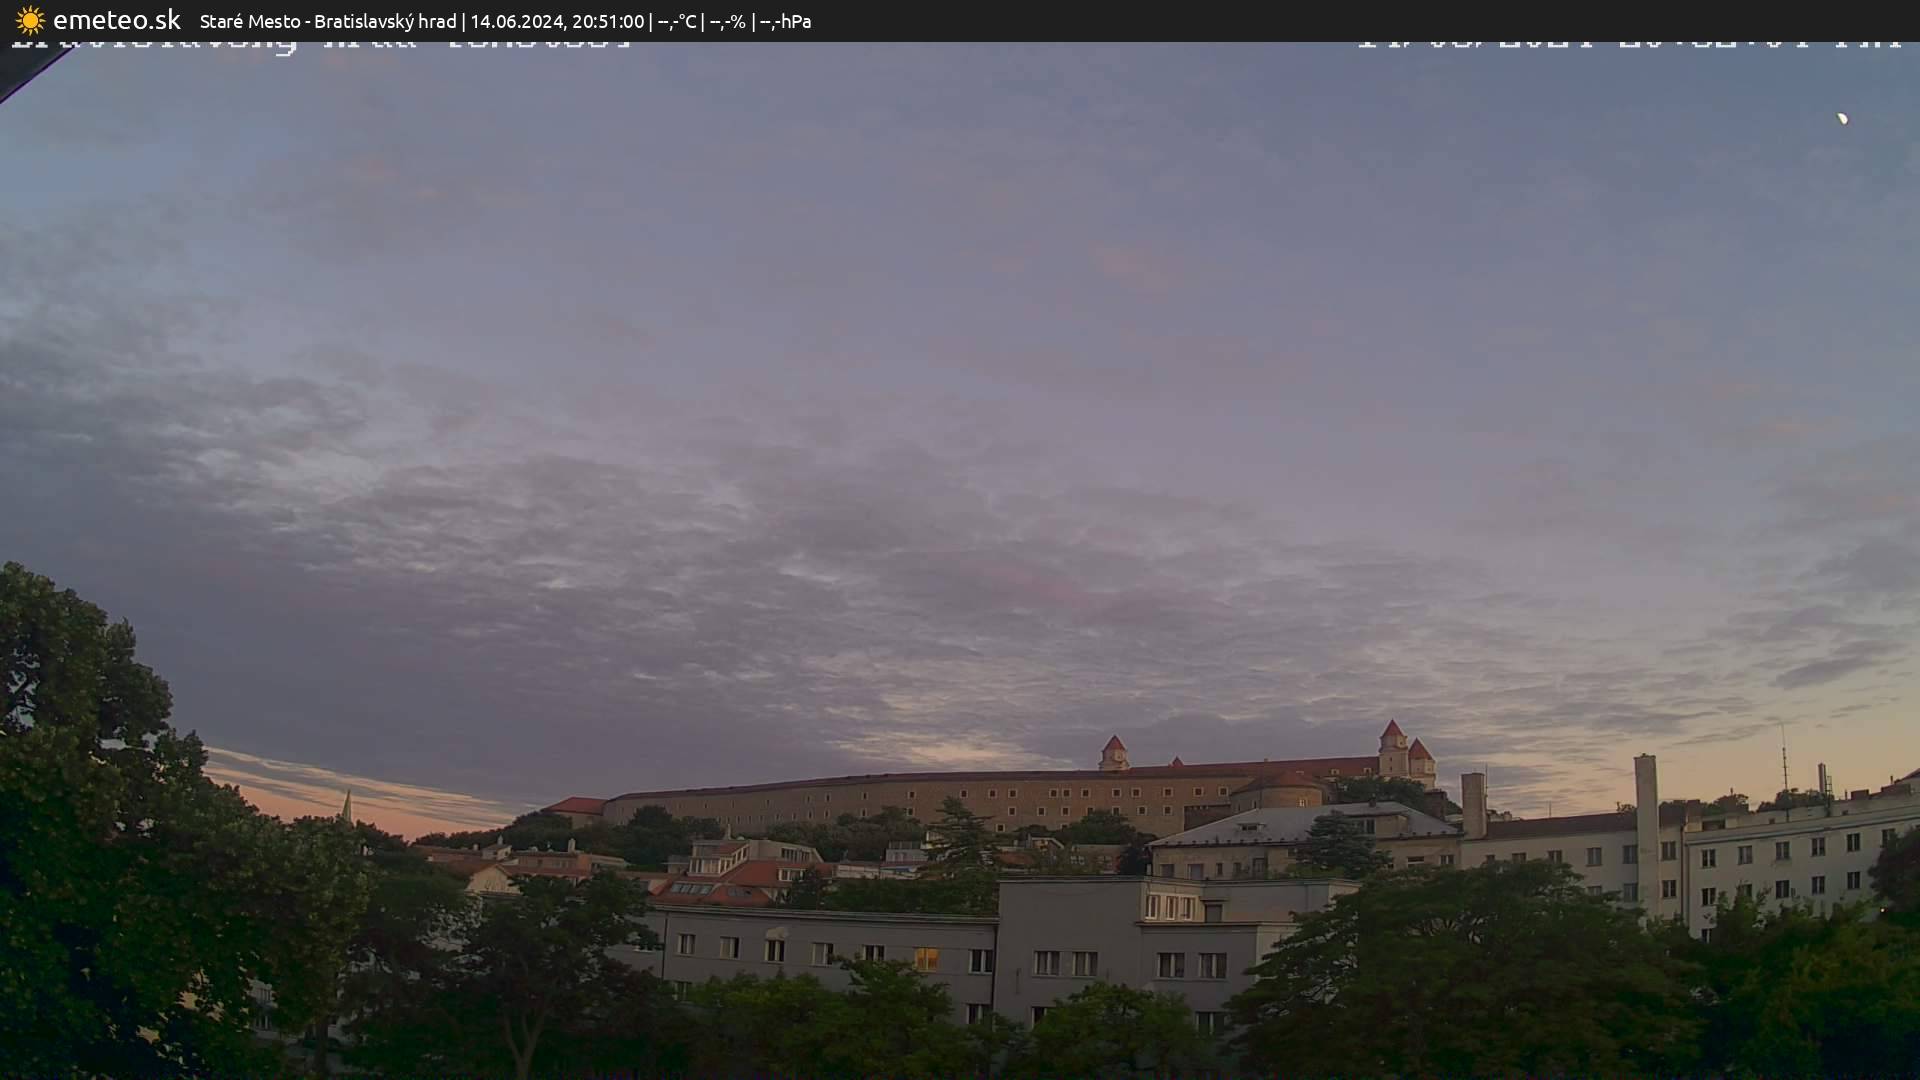Click the time 20:51:00 in header
This screenshot has height=1080, width=1920.
click(x=608, y=21)
